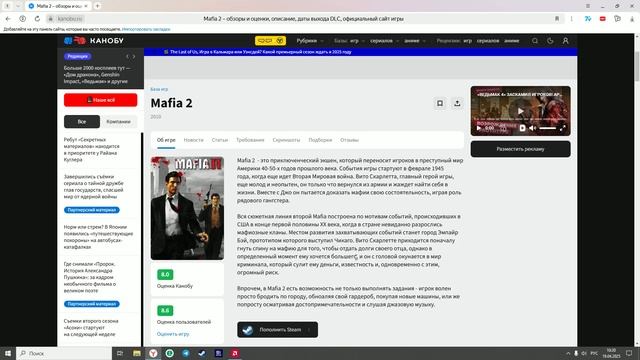Expand the Базы сериалов dropdown

pyautogui.click(x=384, y=41)
